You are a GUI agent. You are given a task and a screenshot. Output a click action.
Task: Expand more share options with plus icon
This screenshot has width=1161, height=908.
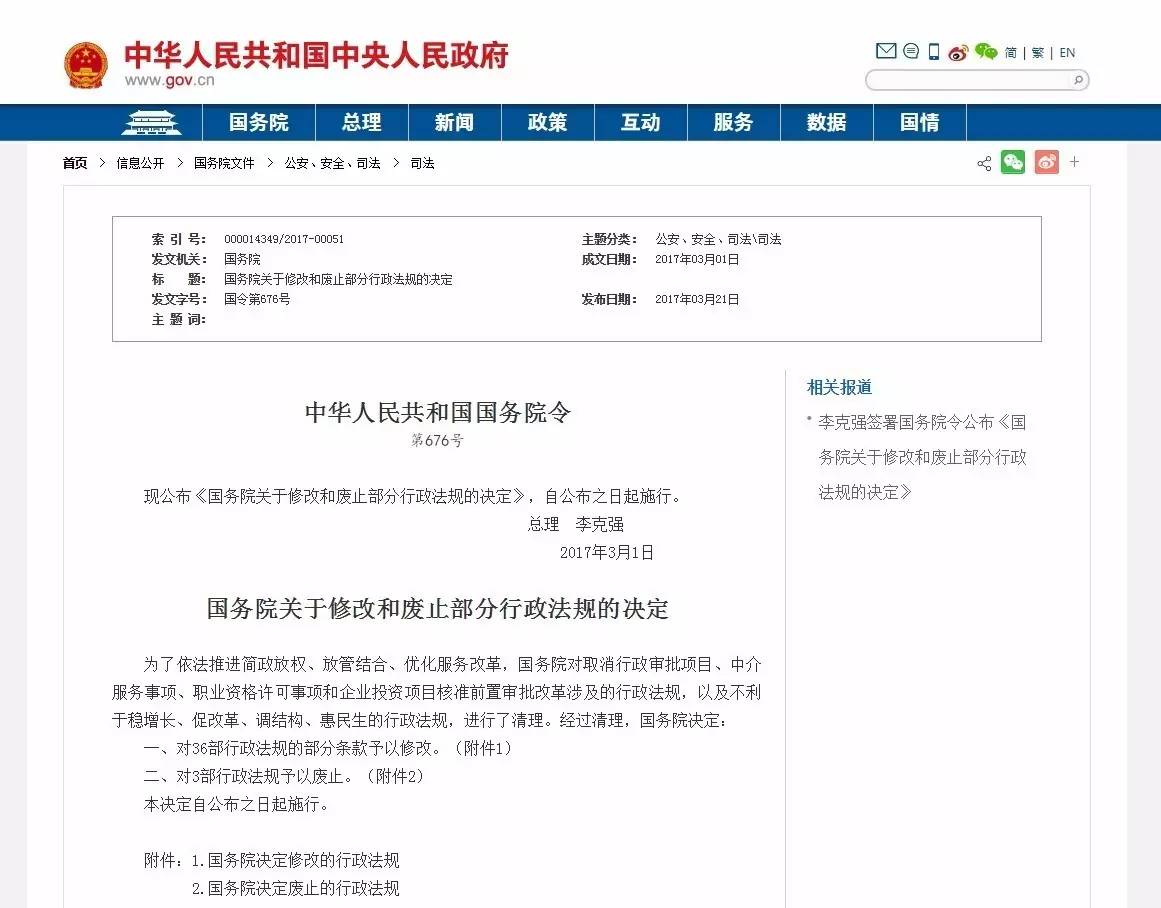[1075, 161]
